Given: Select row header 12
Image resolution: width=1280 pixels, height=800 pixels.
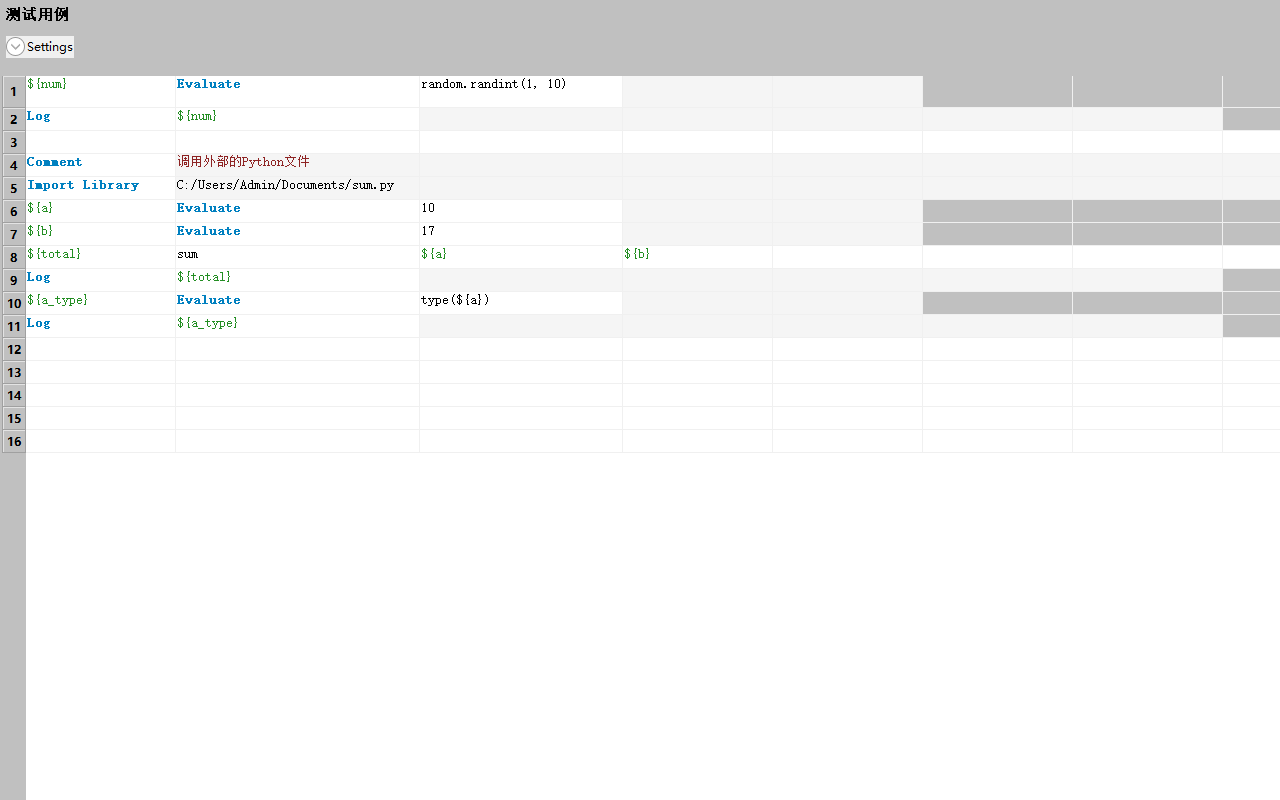Looking at the screenshot, I should coord(14,349).
